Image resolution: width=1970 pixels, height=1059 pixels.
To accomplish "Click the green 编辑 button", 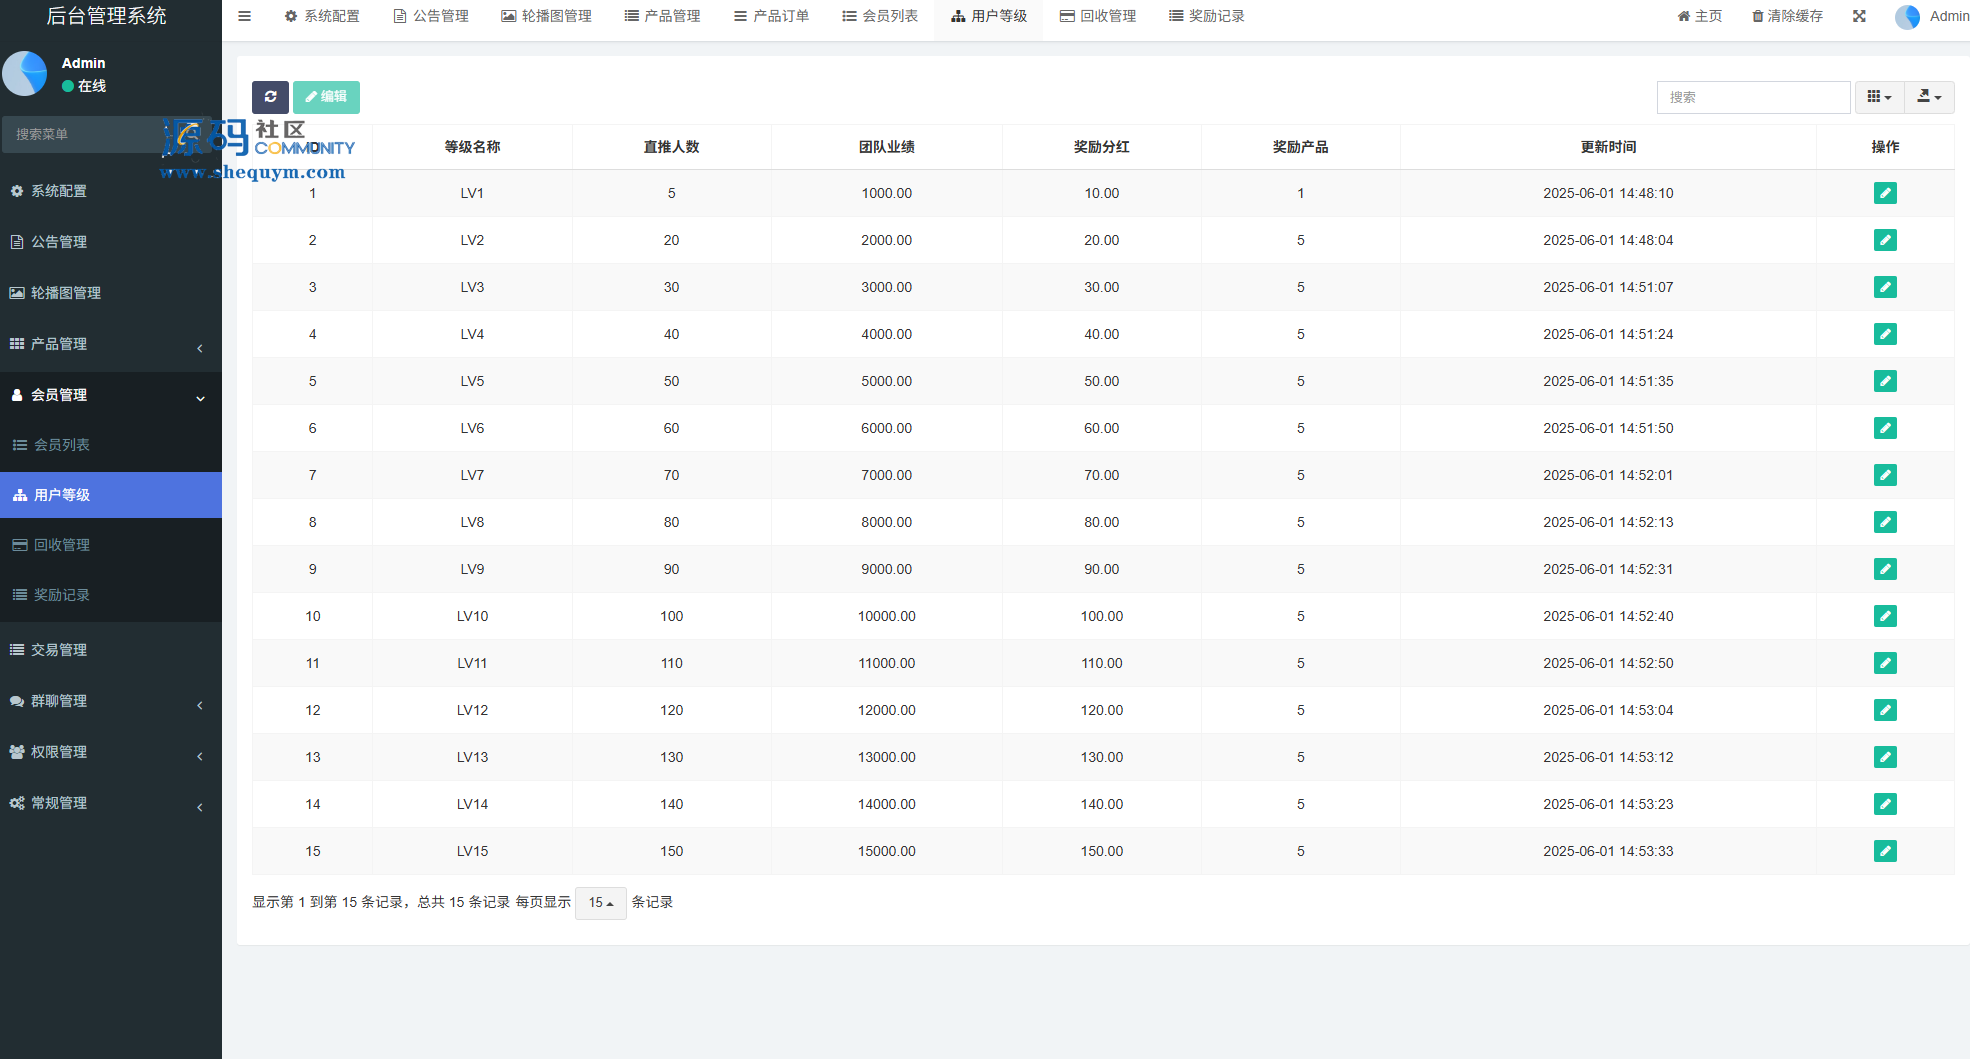I will click(x=326, y=97).
